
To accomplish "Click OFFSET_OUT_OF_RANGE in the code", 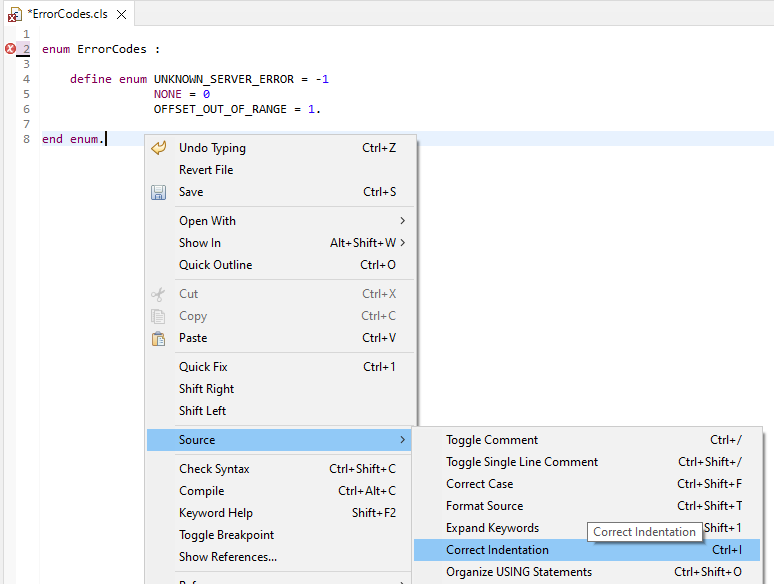I will [220, 109].
